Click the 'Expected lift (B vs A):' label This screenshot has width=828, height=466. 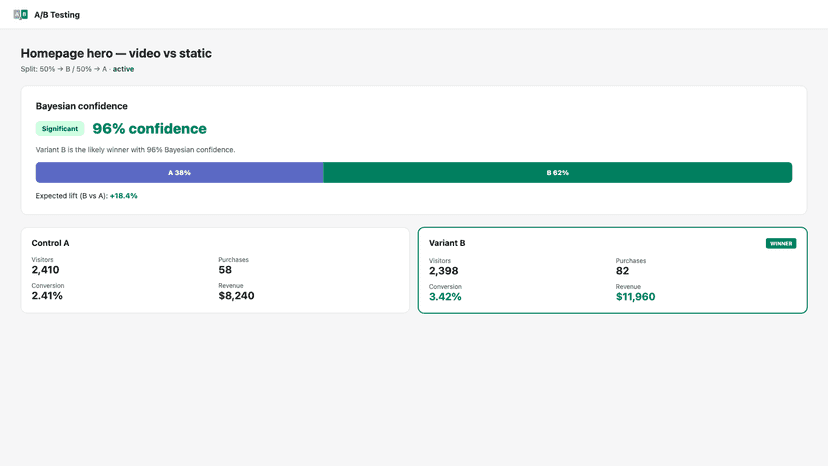pyautogui.click(x=72, y=196)
